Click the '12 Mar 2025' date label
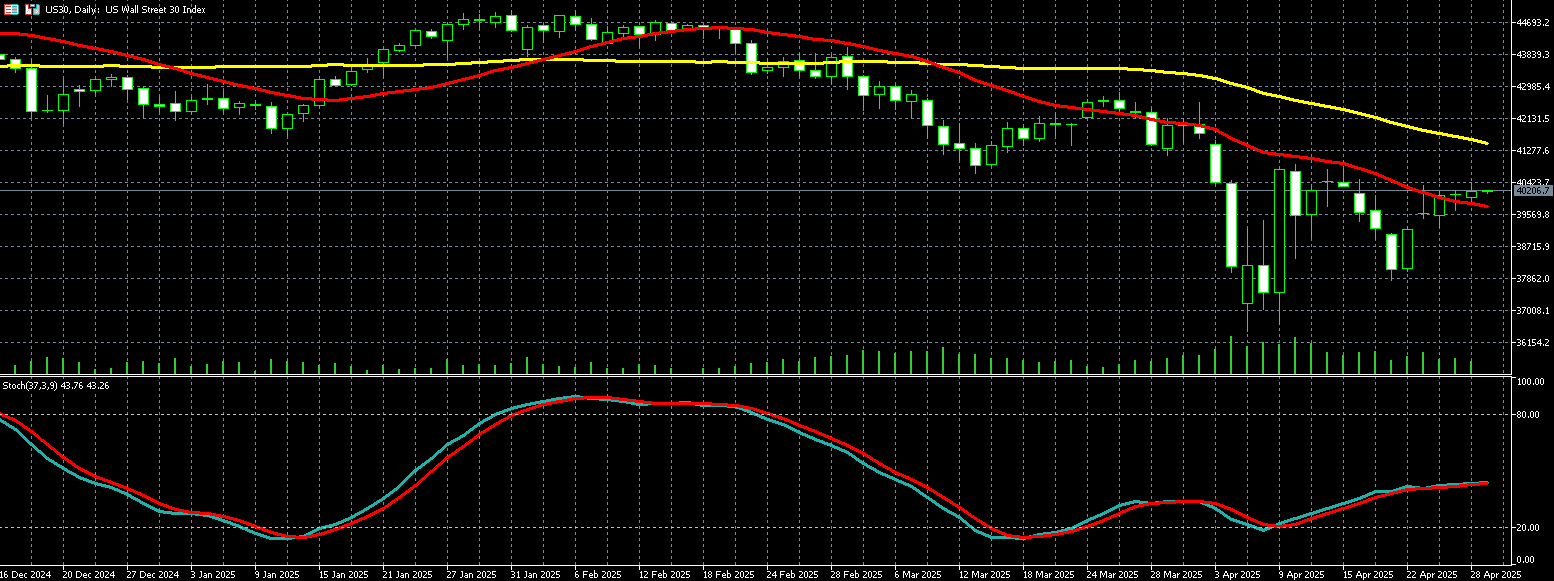 pos(984,575)
